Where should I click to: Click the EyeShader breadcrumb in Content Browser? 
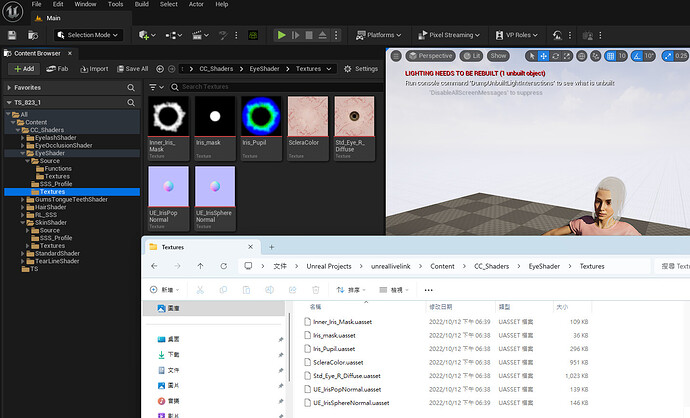264,69
